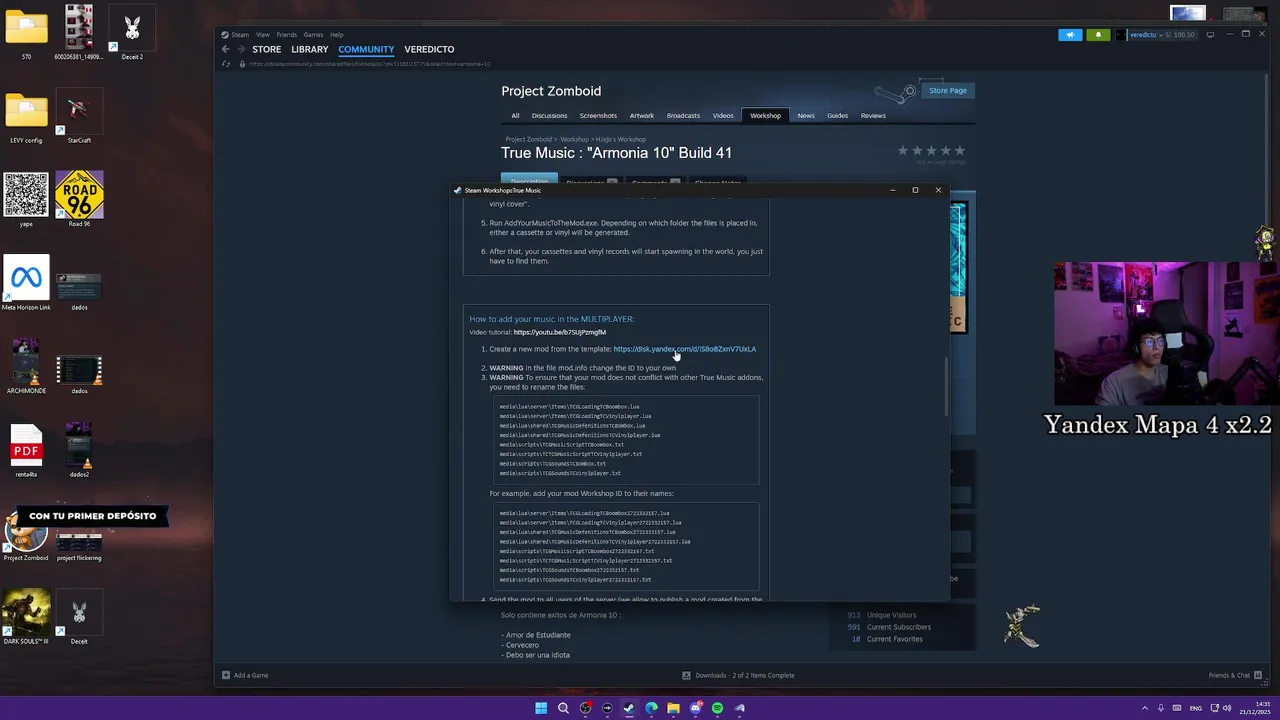Open the Videos hub tab

pos(723,116)
